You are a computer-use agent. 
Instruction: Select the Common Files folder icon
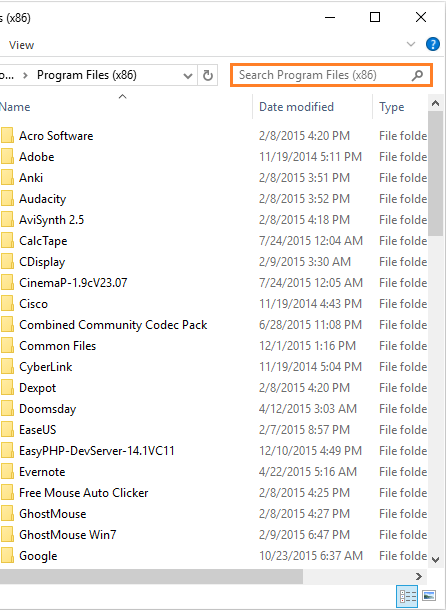(7, 345)
